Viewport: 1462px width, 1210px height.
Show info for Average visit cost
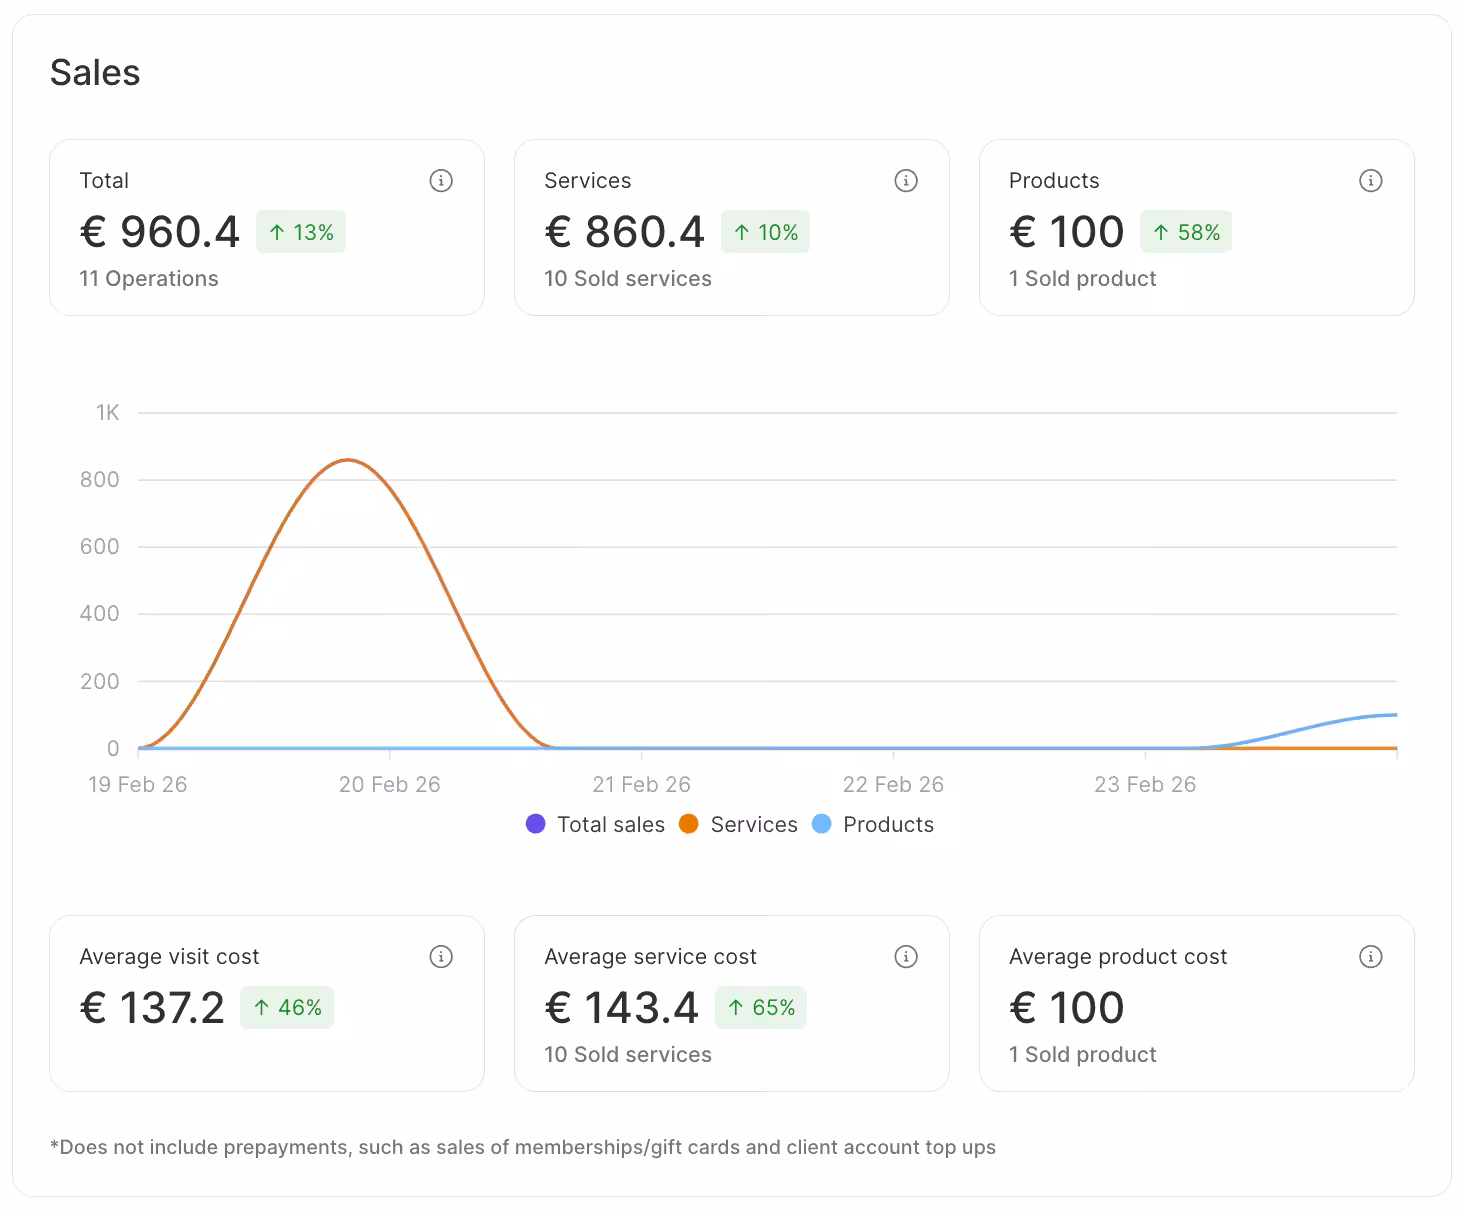coord(441,957)
